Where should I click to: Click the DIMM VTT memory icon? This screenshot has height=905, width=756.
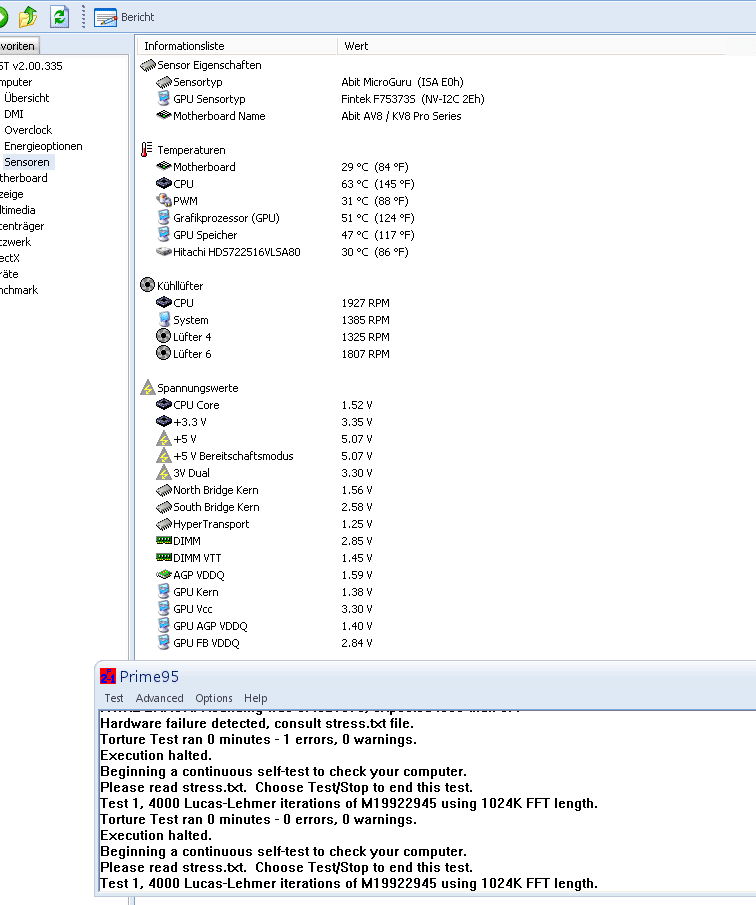coord(164,558)
